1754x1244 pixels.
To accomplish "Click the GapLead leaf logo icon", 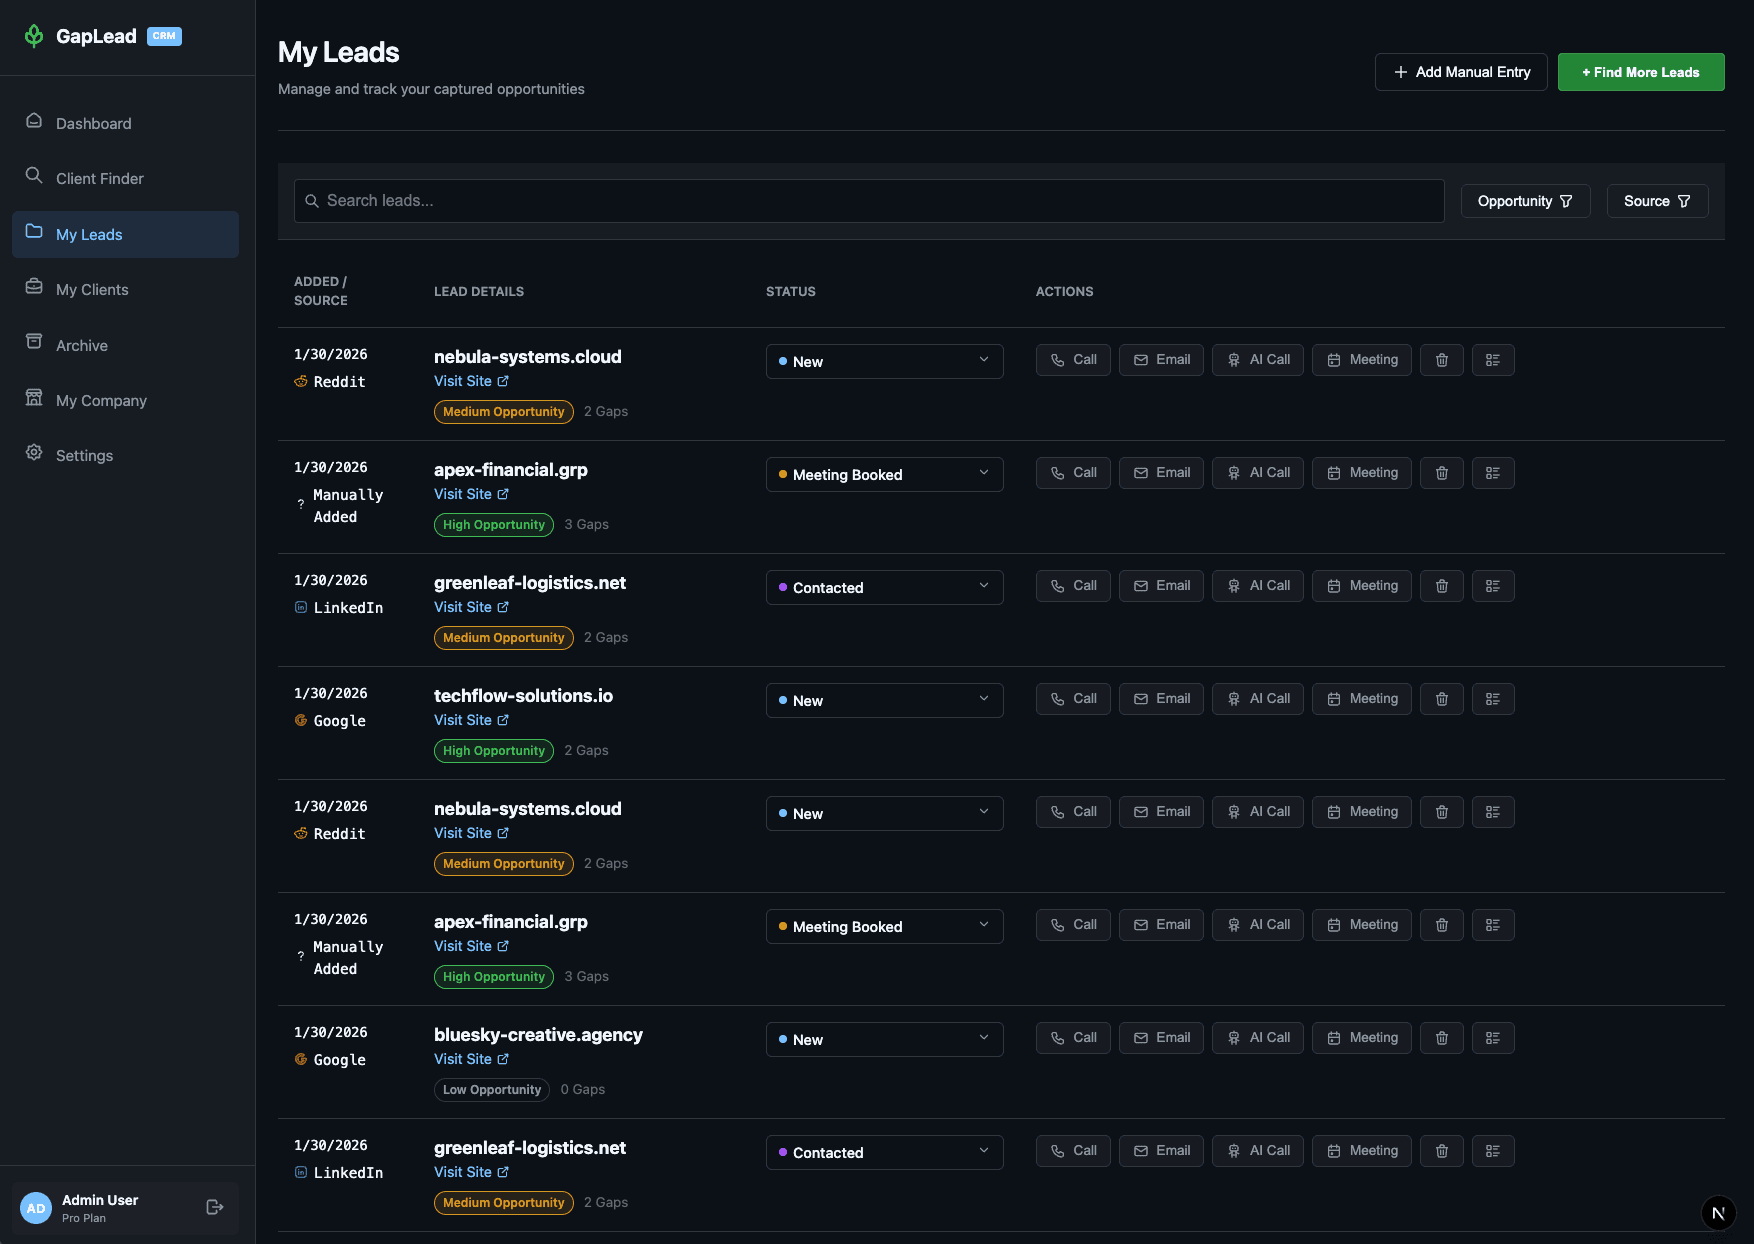I will pyautogui.click(x=34, y=36).
